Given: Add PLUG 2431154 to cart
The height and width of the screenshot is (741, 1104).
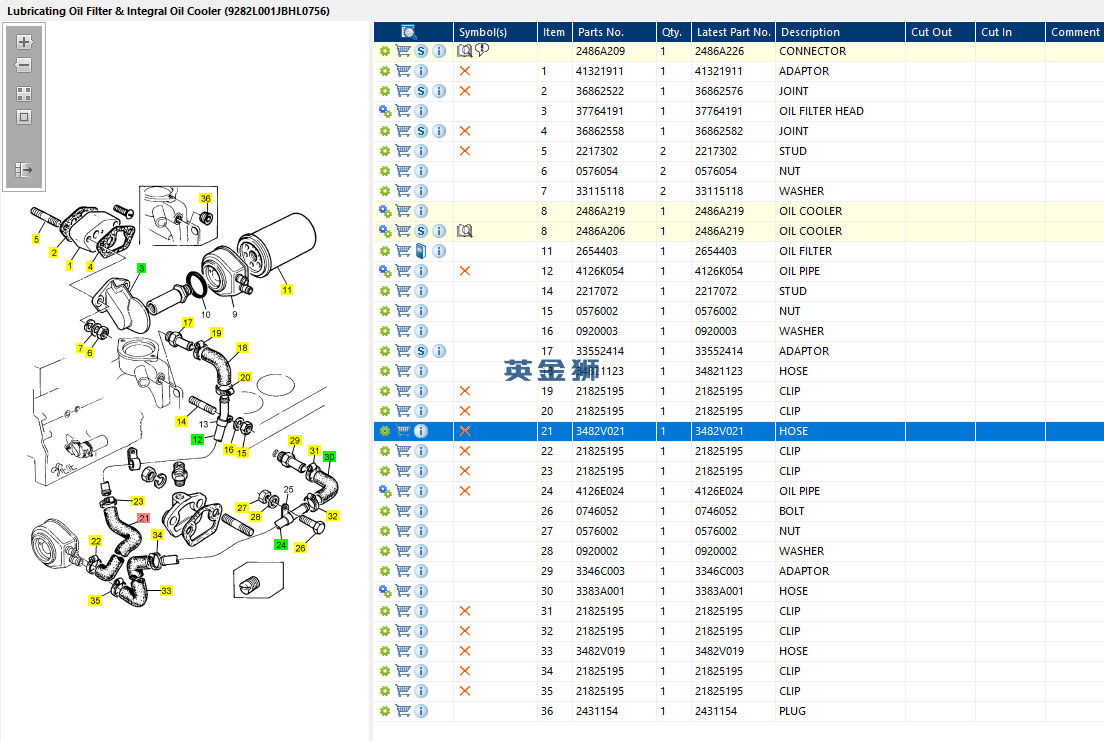Looking at the screenshot, I should pyautogui.click(x=403, y=711).
